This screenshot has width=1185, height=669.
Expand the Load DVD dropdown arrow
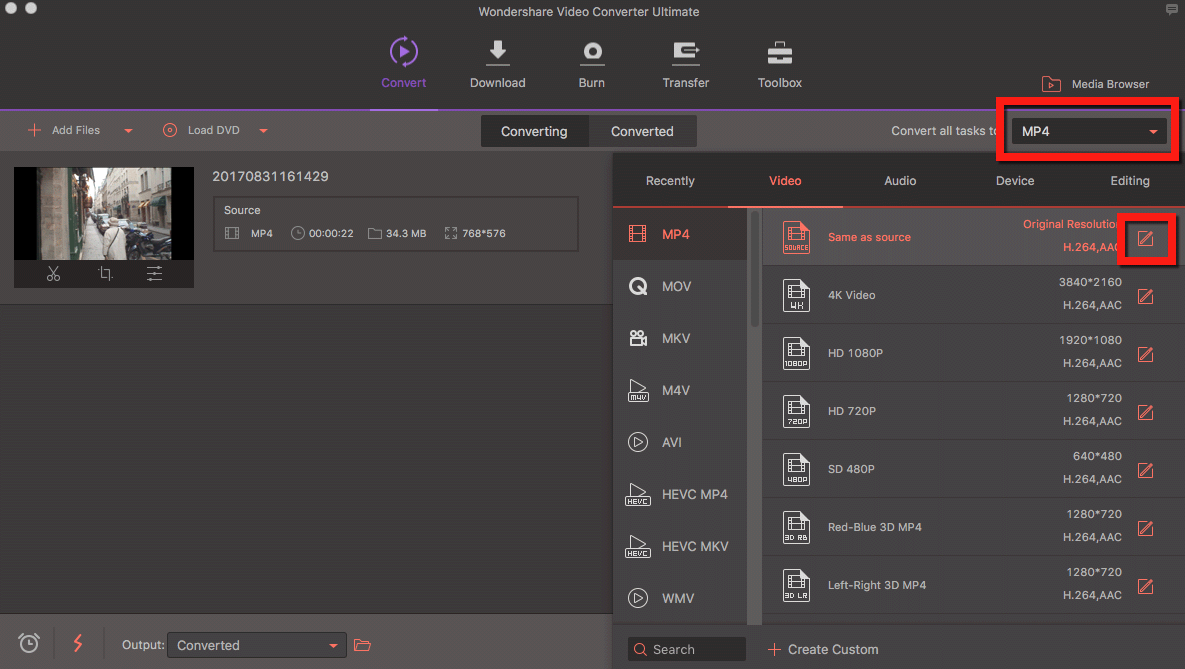(263, 131)
